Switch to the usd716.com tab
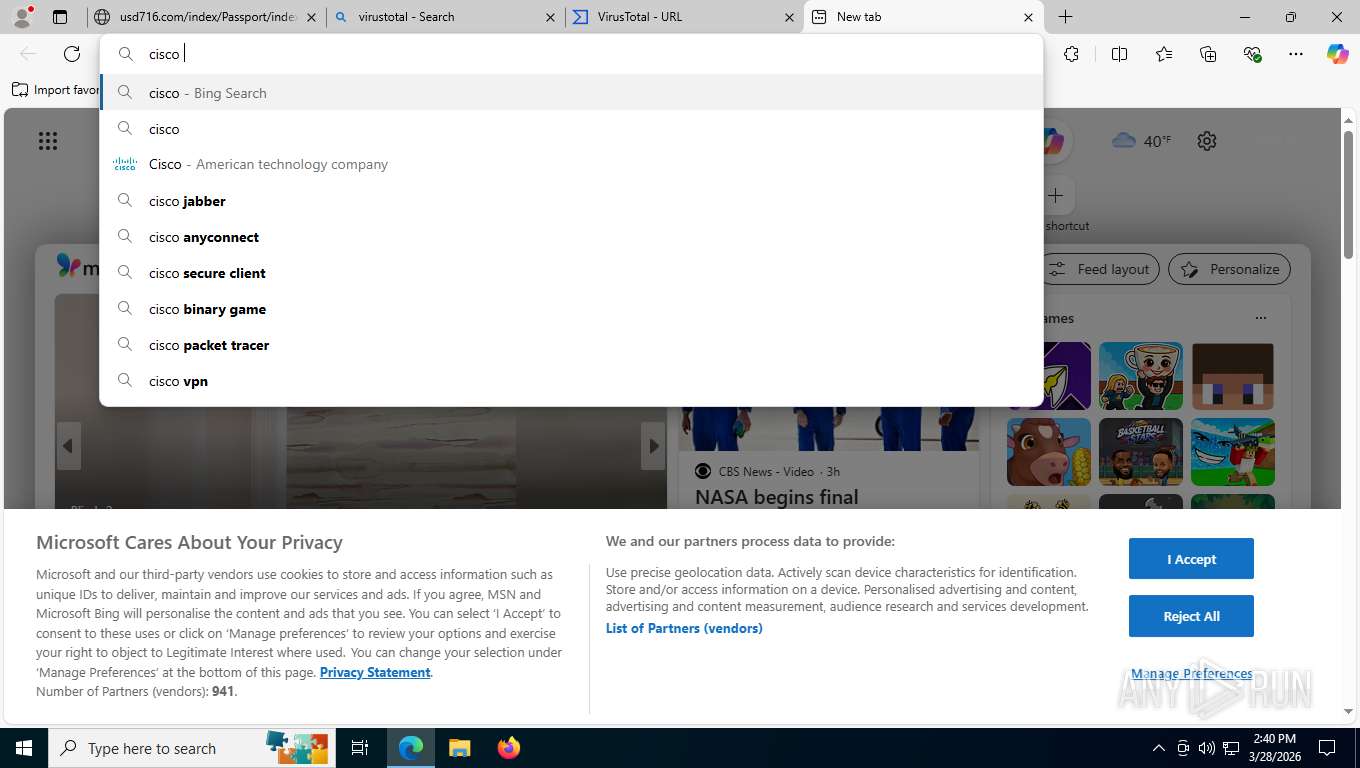 point(207,17)
